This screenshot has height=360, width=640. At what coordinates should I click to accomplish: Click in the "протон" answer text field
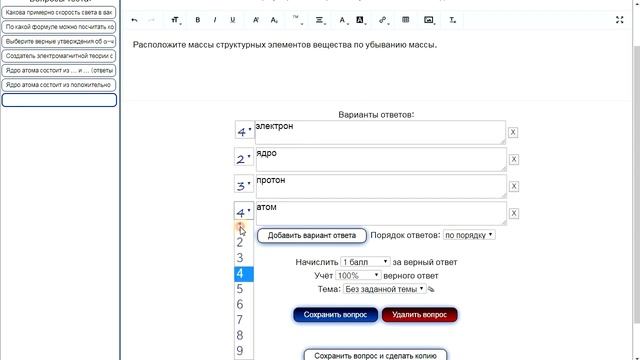381,186
